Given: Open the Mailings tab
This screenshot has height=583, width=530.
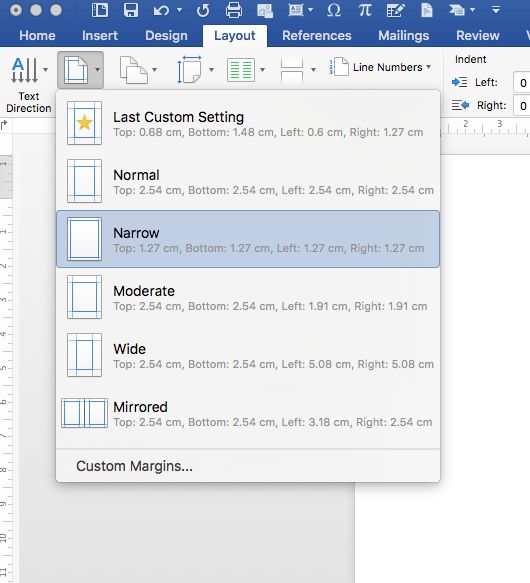Looking at the screenshot, I should (x=404, y=36).
